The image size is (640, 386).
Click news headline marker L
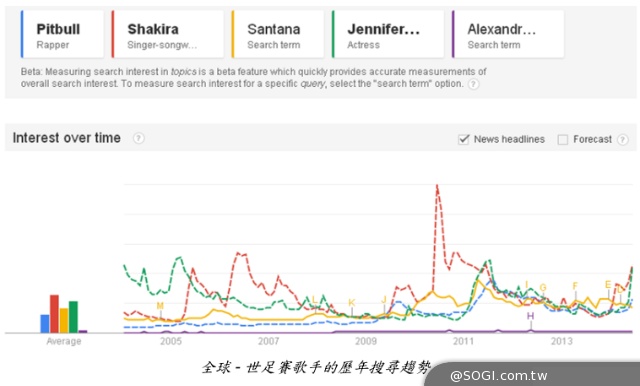tap(315, 300)
